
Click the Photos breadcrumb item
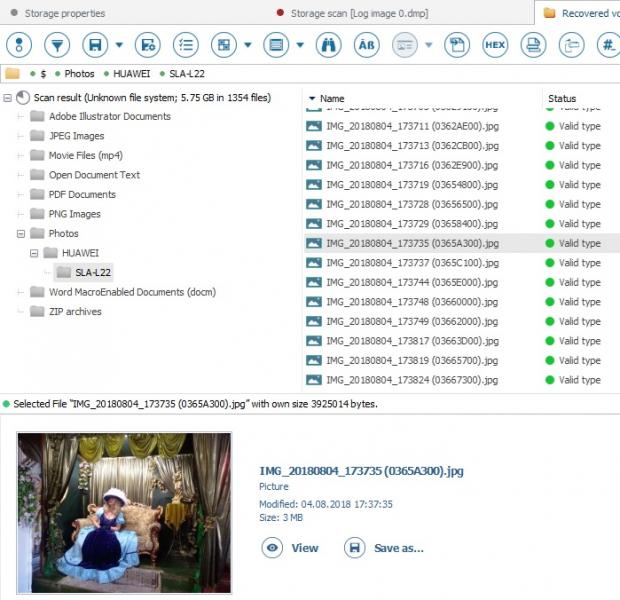pyautogui.click(x=79, y=74)
